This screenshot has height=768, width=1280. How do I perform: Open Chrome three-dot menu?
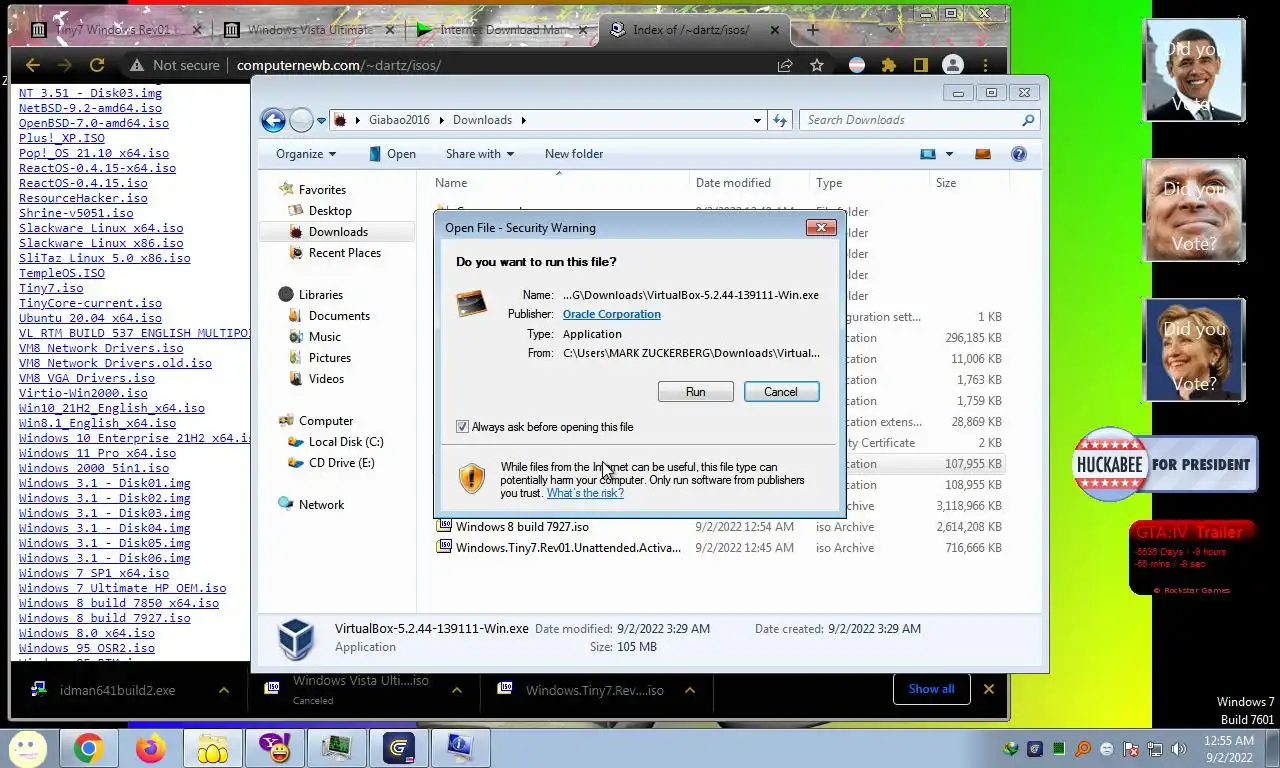tap(986, 65)
